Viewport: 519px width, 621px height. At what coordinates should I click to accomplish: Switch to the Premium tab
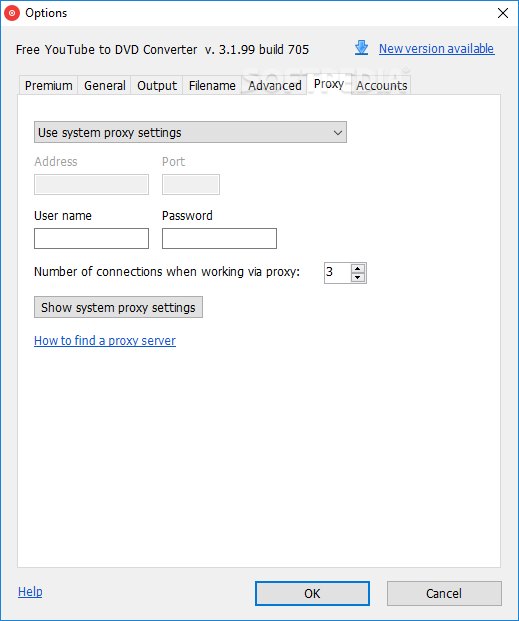click(x=48, y=85)
